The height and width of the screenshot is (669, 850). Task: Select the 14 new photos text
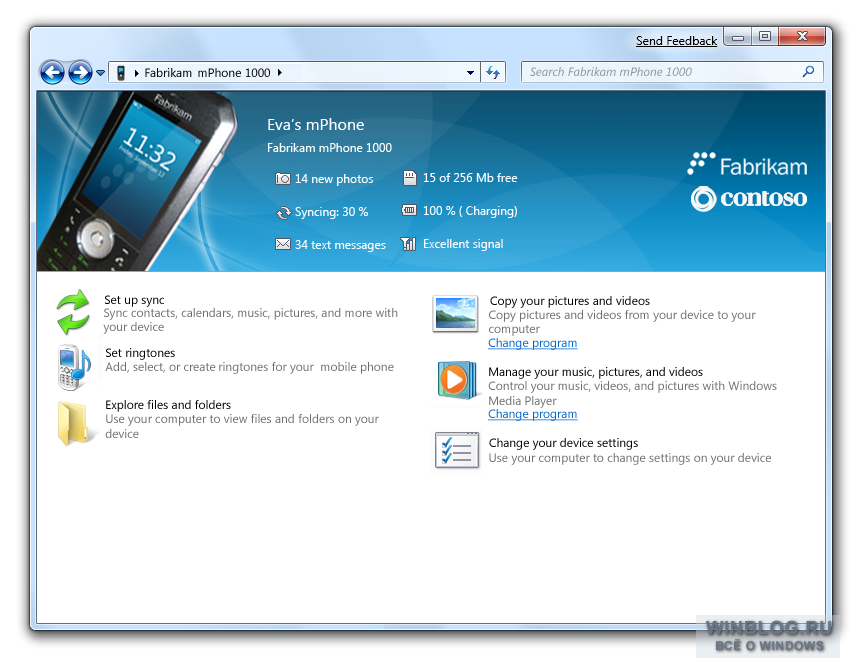pos(334,179)
